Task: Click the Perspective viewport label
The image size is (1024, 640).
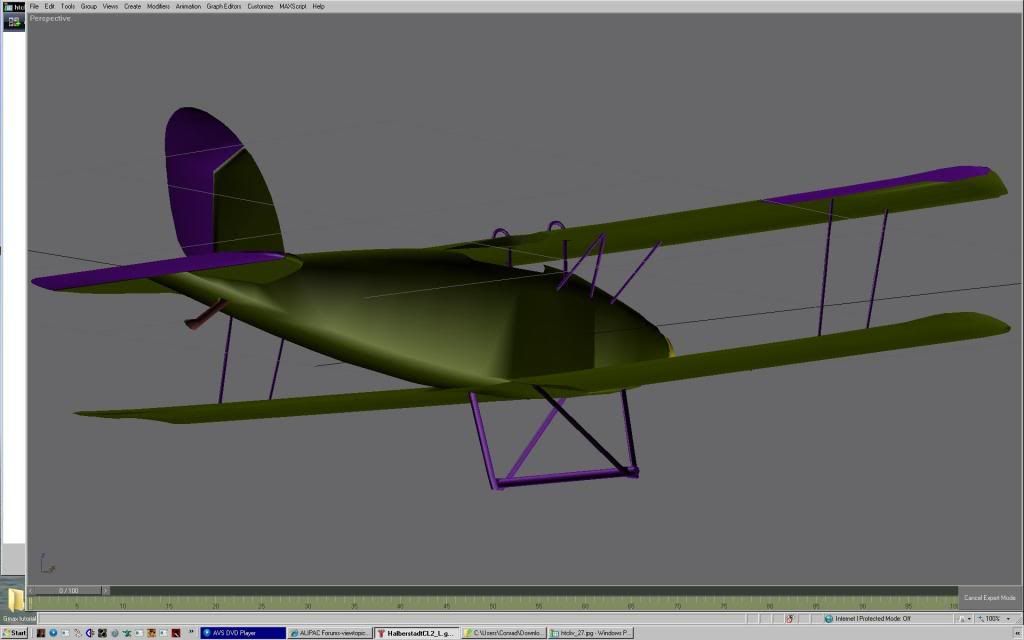Action: 50,18
